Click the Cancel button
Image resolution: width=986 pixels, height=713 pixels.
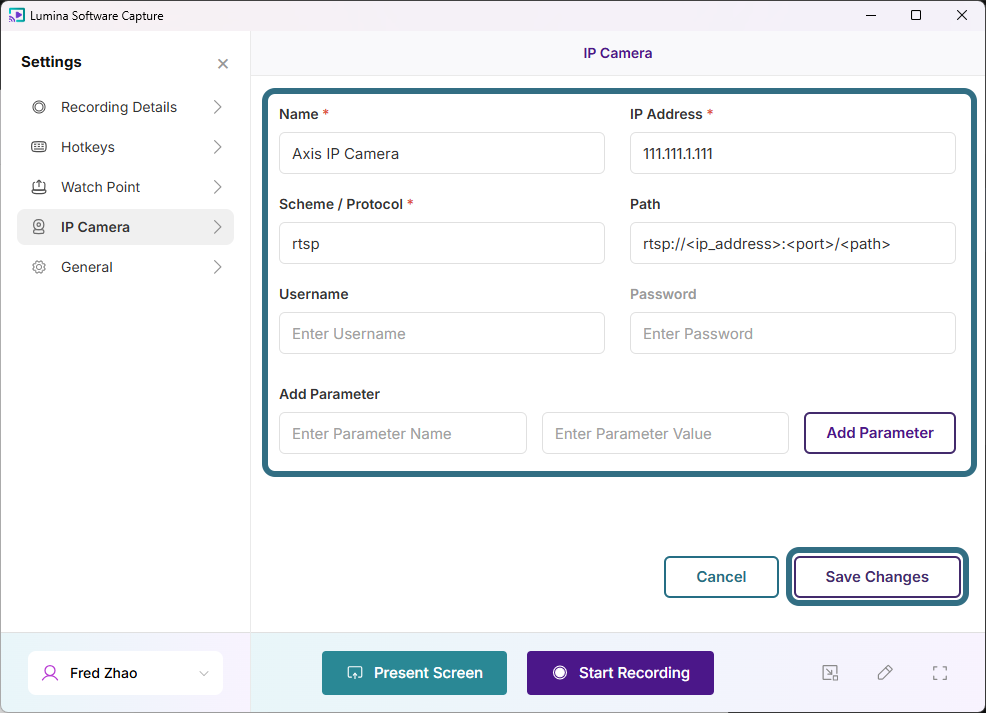[x=721, y=577]
